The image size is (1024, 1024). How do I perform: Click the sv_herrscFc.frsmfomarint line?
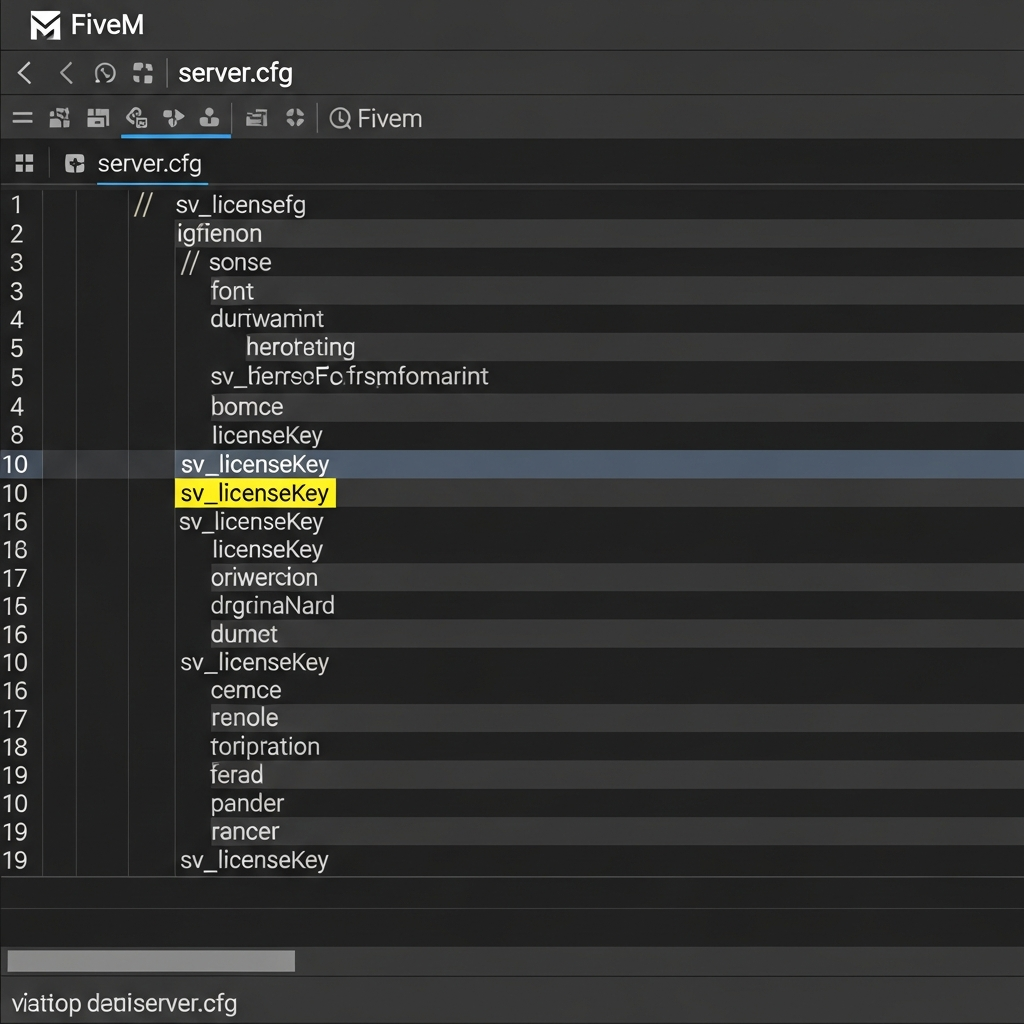coord(349,377)
